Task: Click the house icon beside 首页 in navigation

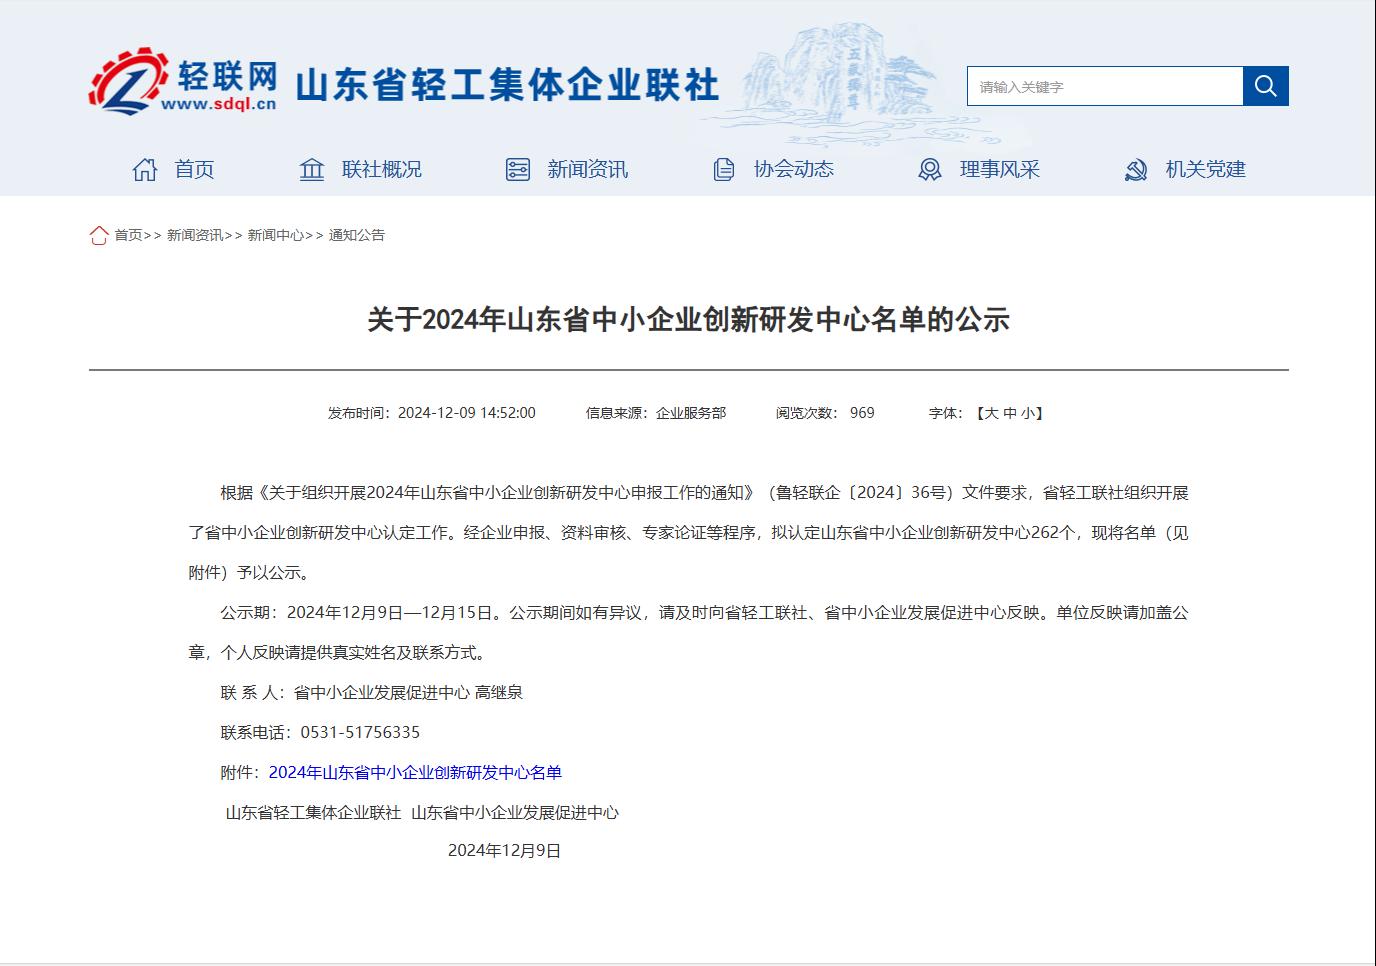Action: (x=145, y=170)
